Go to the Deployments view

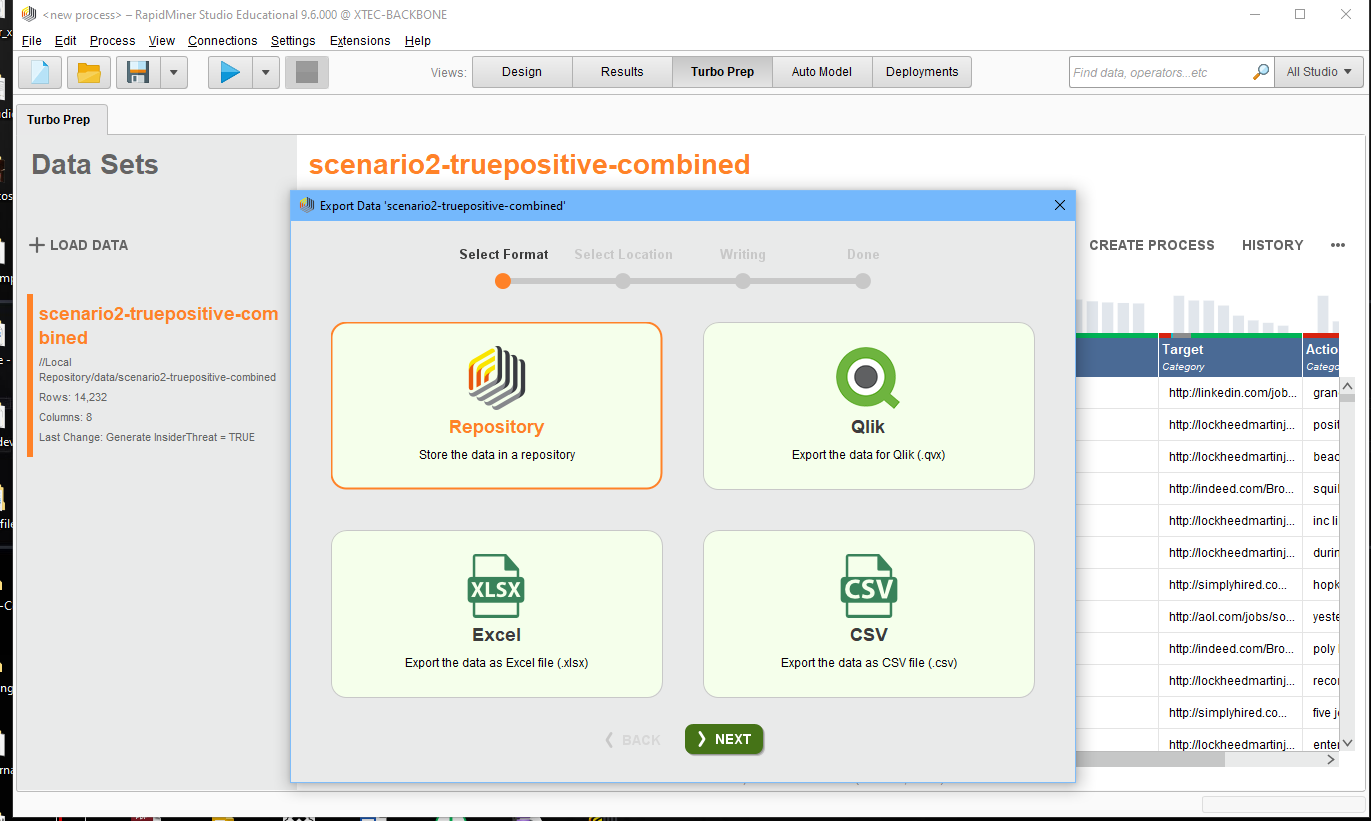tap(922, 72)
